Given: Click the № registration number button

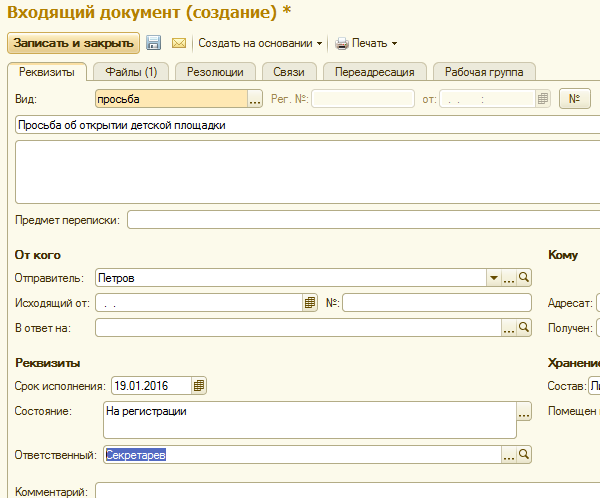Looking at the screenshot, I should pyautogui.click(x=574, y=99).
